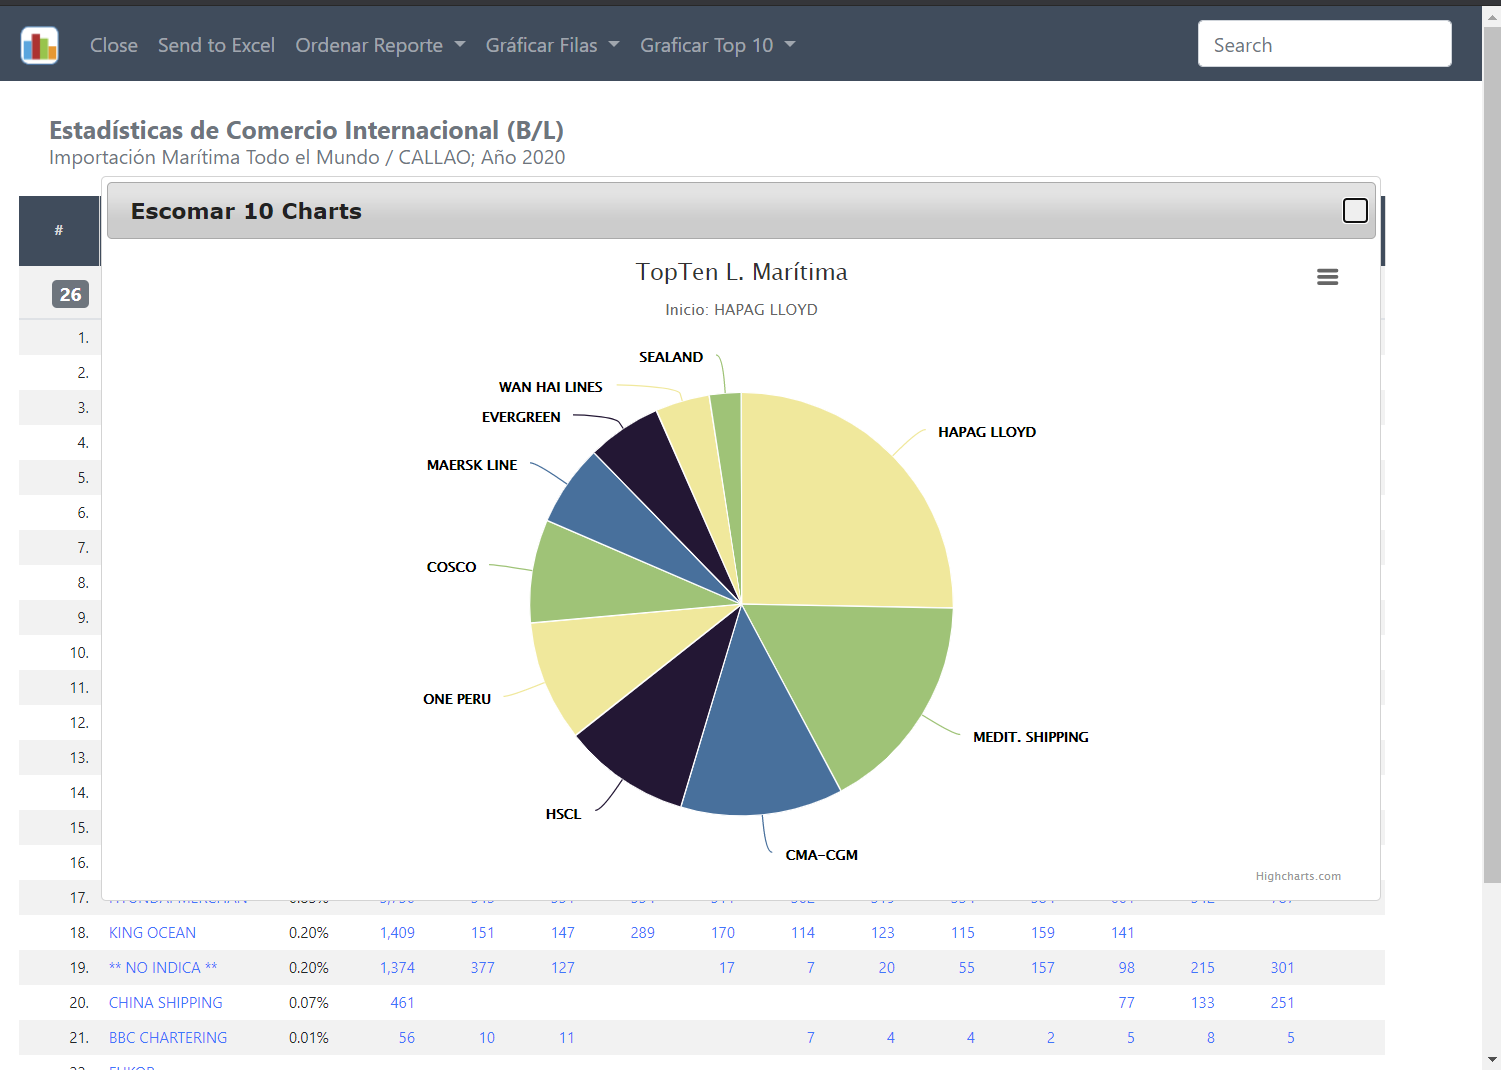
Task: Click value 251 in CHINA SHIPPING row
Action: click(1283, 1003)
